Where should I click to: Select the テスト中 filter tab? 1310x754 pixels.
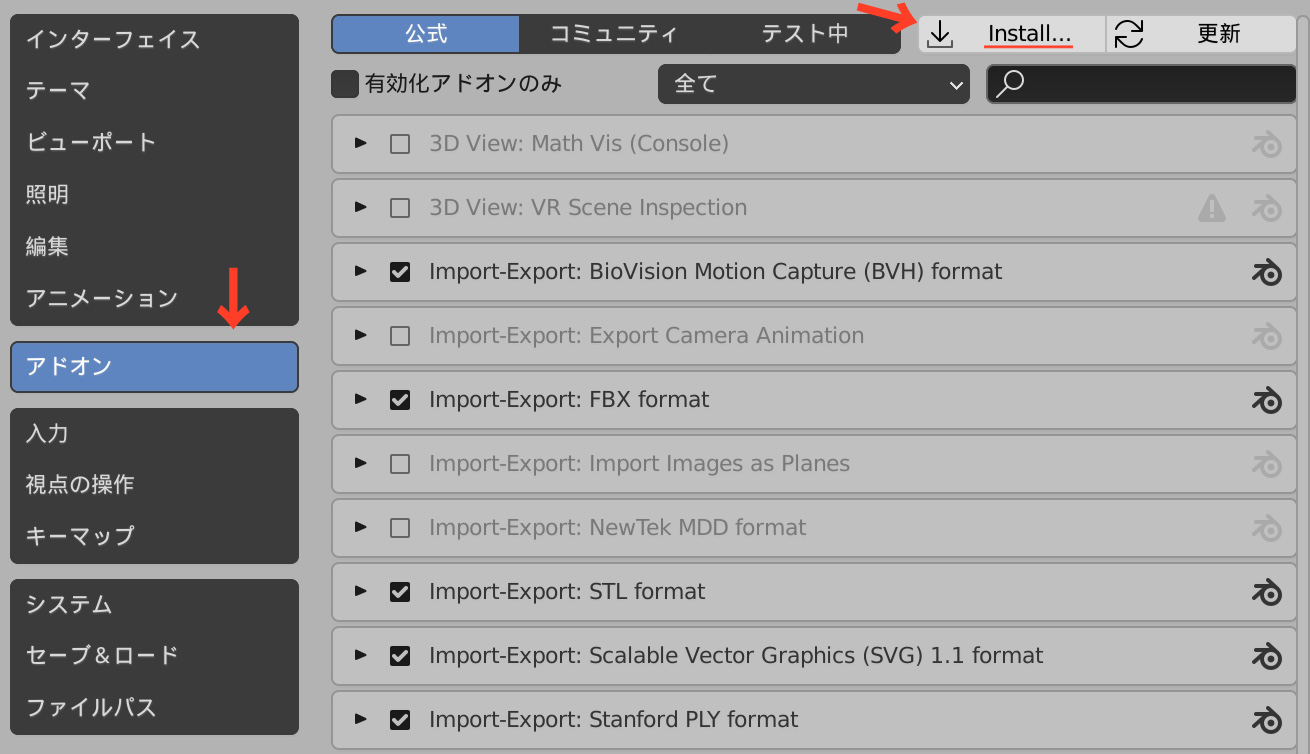pos(804,34)
